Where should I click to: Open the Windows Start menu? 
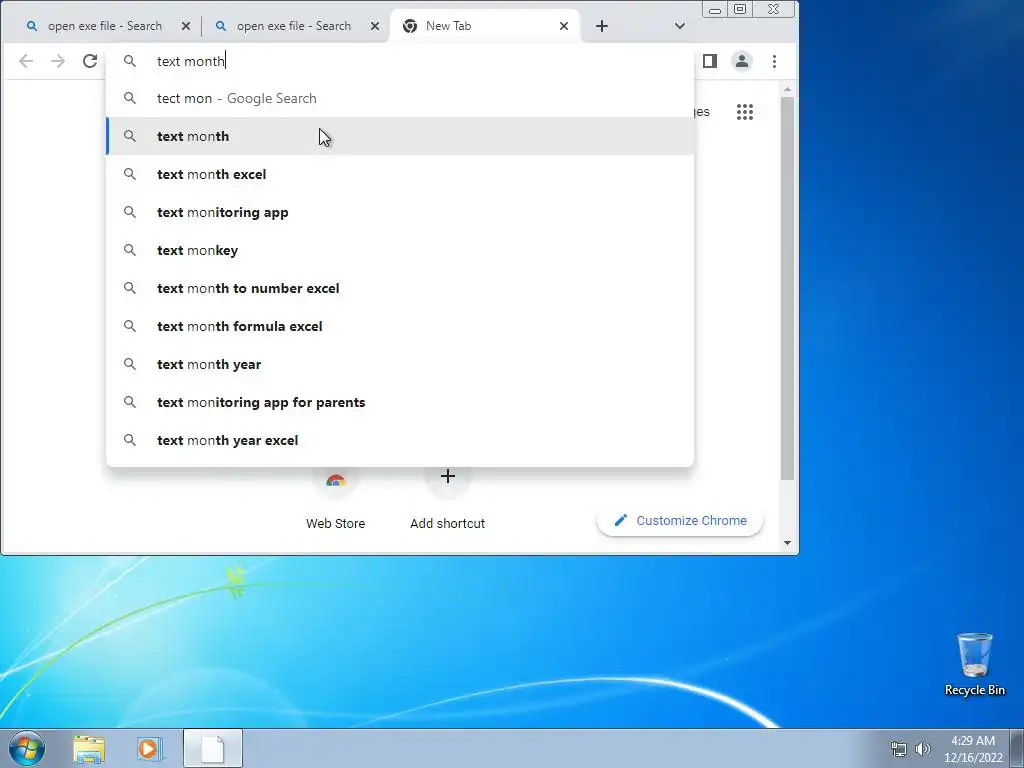(27, 748)
